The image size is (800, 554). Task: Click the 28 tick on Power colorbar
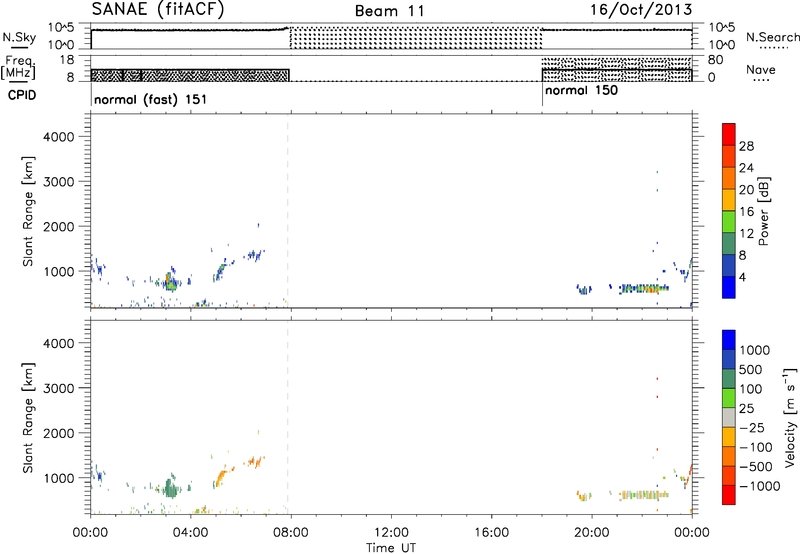tap(746, 146)
